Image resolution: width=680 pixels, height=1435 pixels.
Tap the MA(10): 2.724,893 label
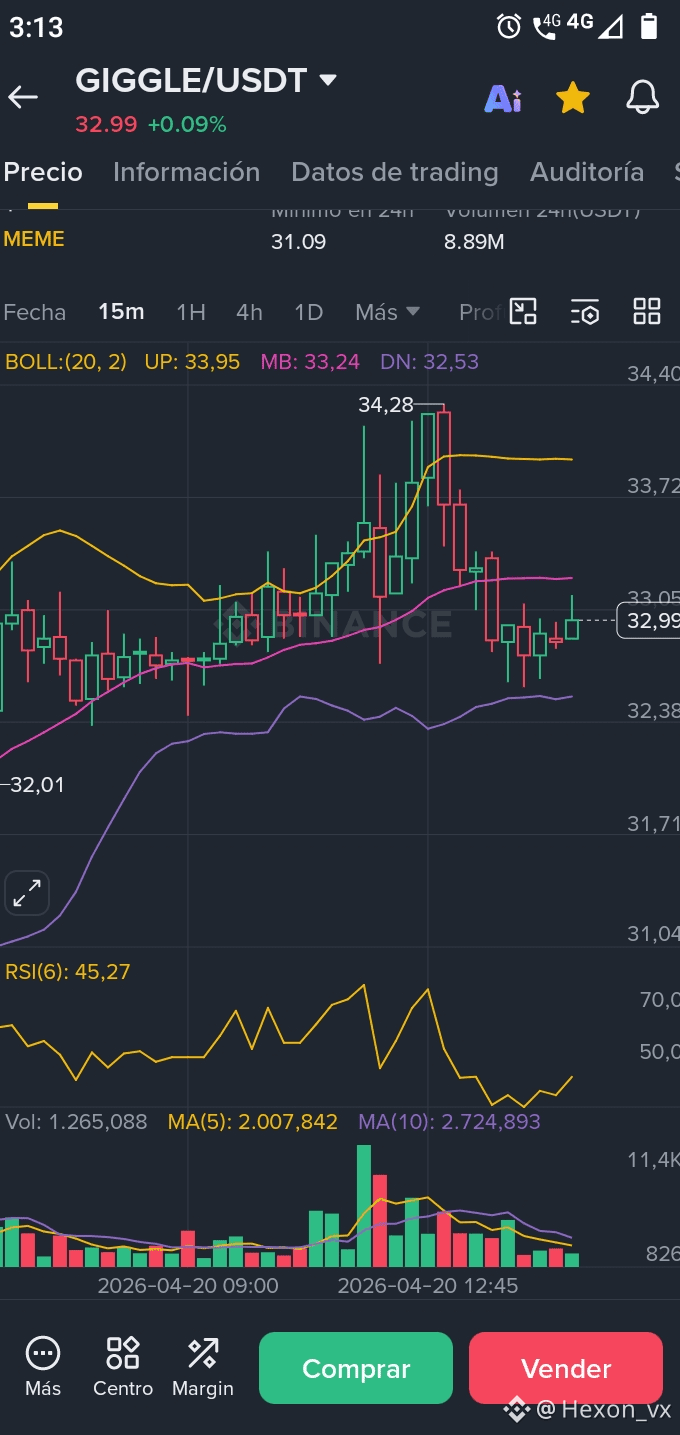point(449,1122)
